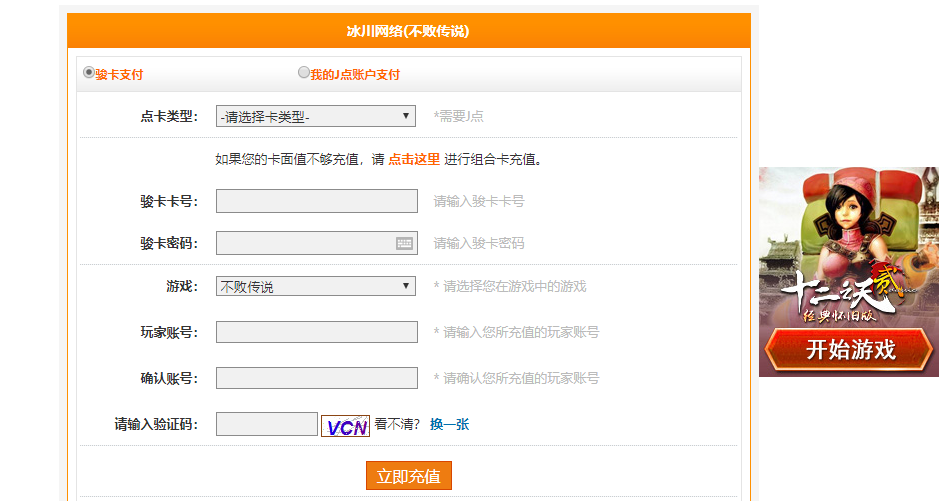
Task: Focus the 玩家账号 input field
Action: coord(317,332)
